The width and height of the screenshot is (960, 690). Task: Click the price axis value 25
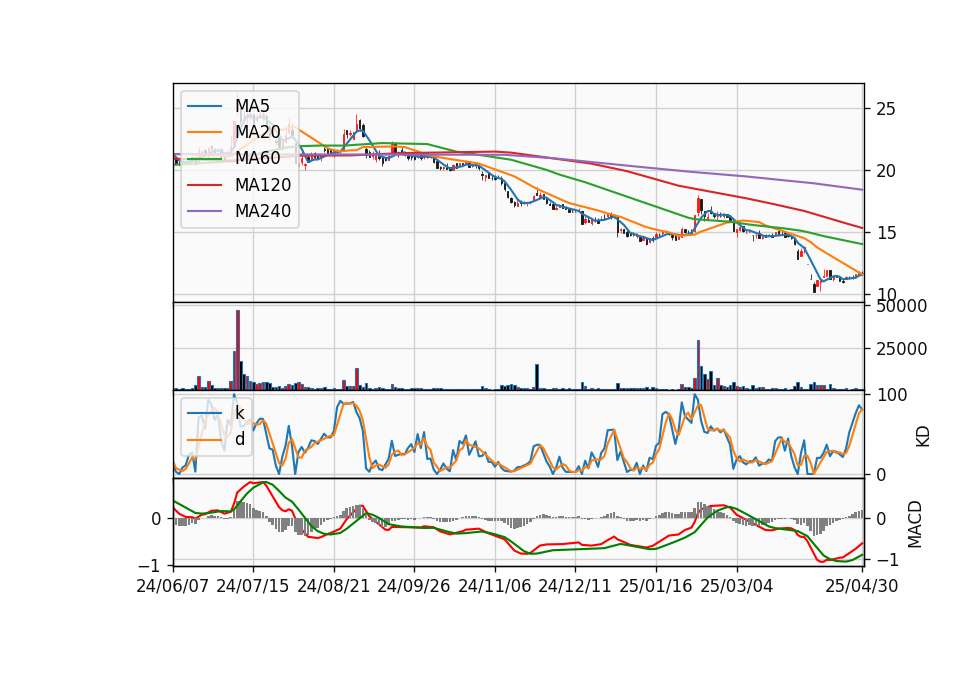pyautogui.click(x=885, y=110)
